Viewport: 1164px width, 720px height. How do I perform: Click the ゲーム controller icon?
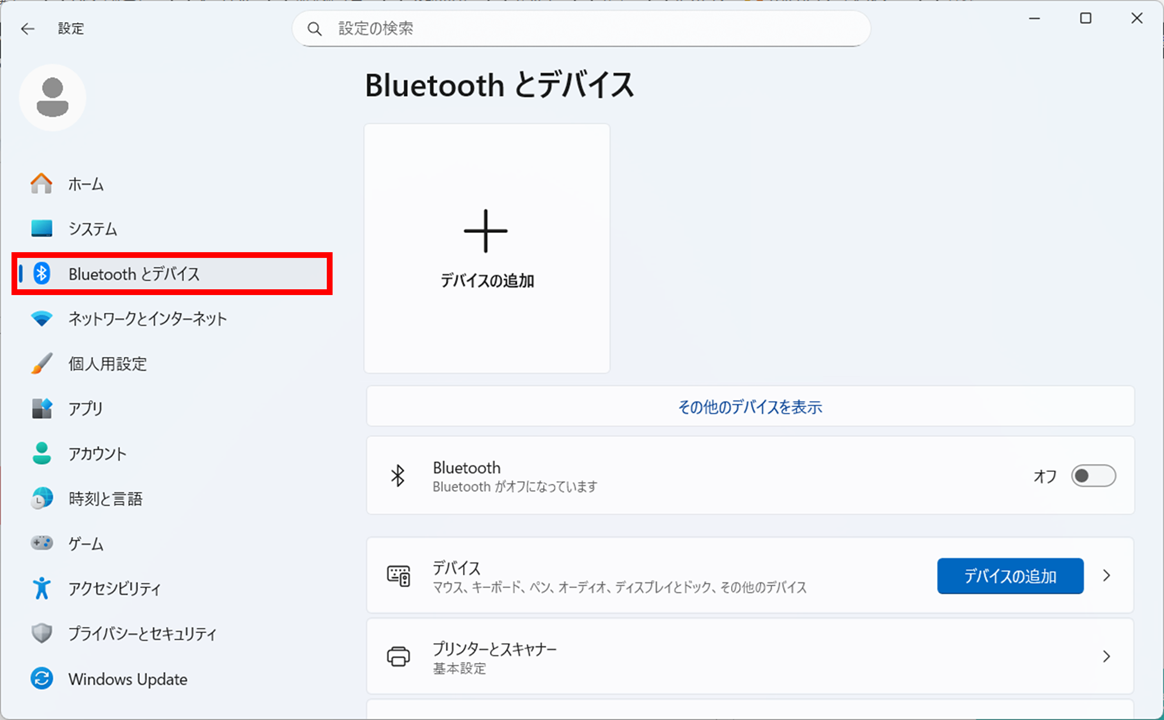[x=42, y=543]
